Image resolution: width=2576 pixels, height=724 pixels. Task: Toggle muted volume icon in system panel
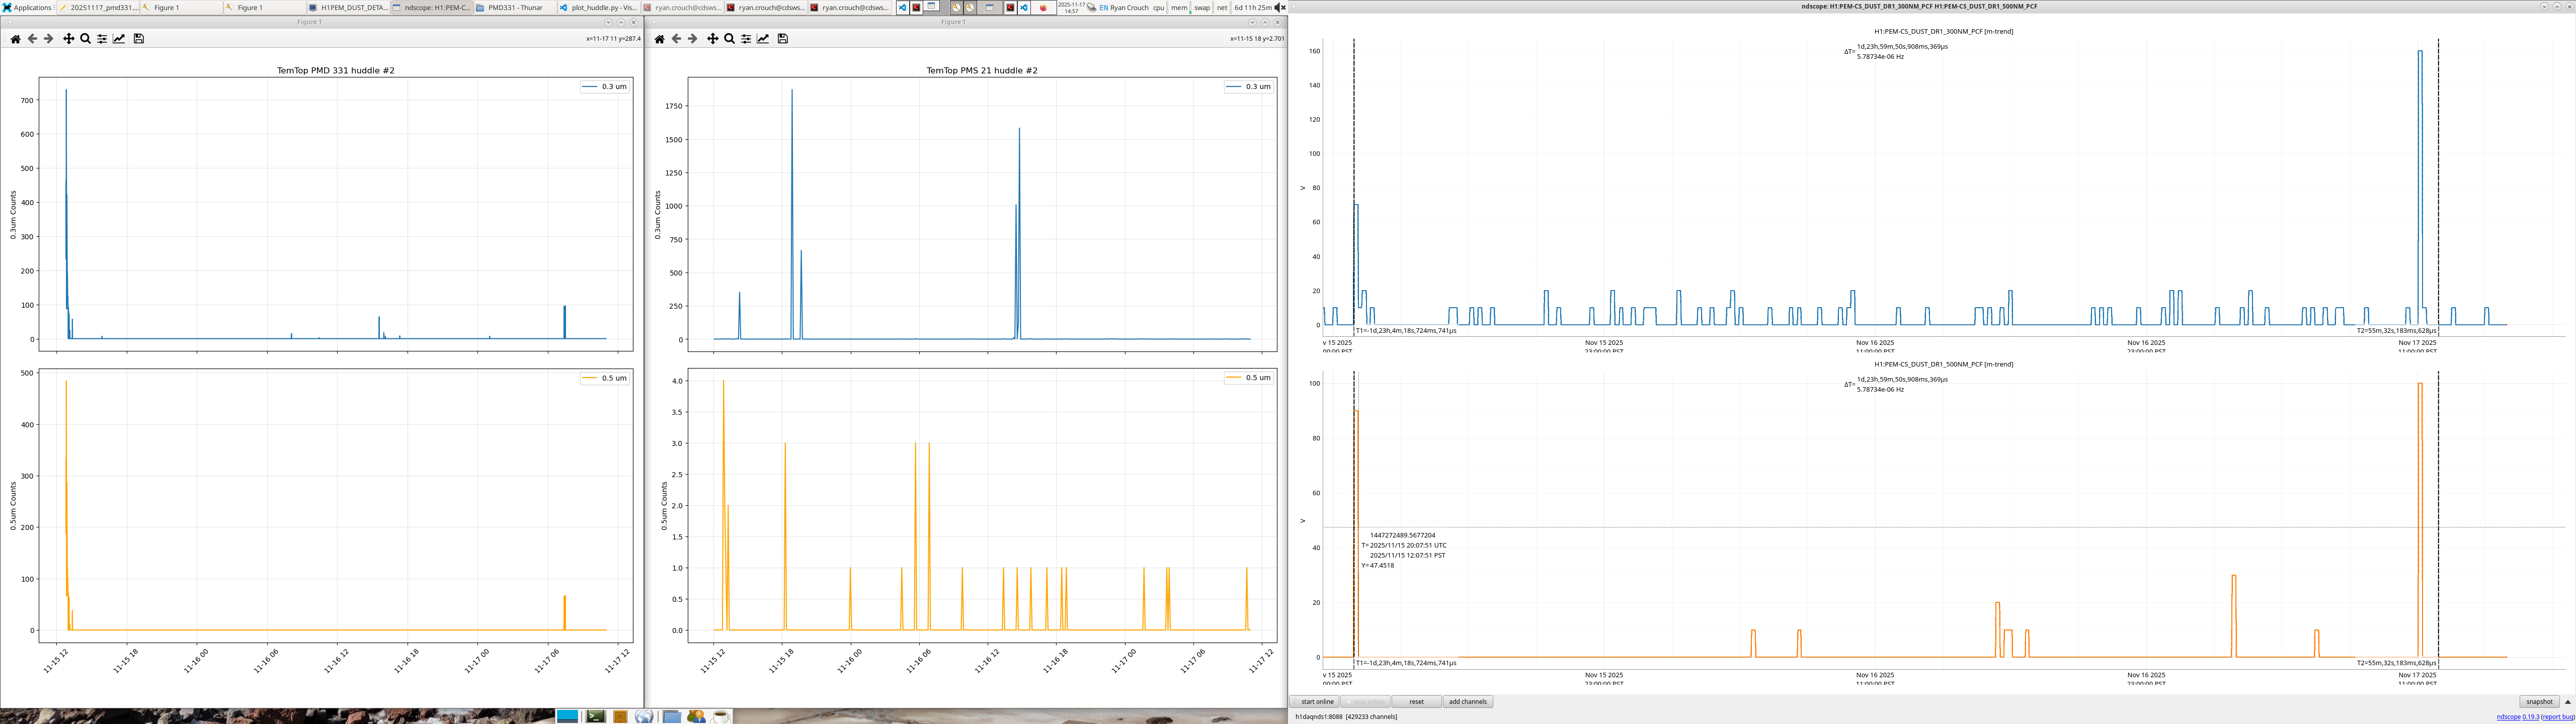tap(1279, 7)
